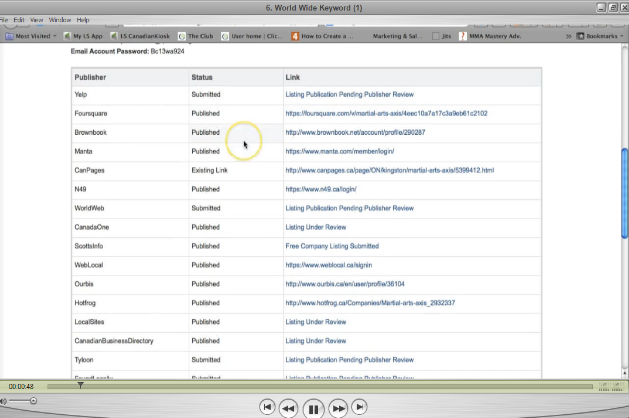This screenshot has height=418, width=629.
Task: Open the Bookmarks dropdown menu
Action: pos(600,36)
